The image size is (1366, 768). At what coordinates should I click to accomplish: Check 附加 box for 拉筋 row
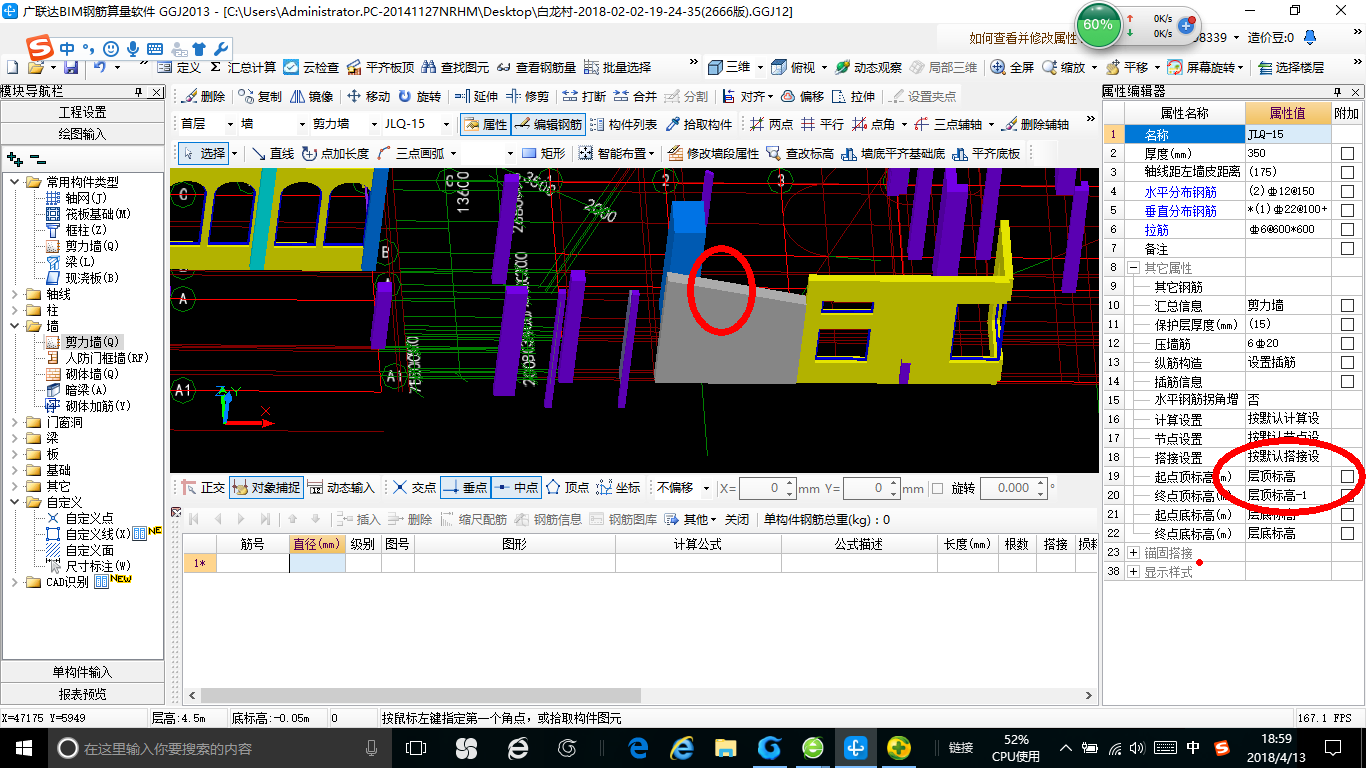point(1347,229)
